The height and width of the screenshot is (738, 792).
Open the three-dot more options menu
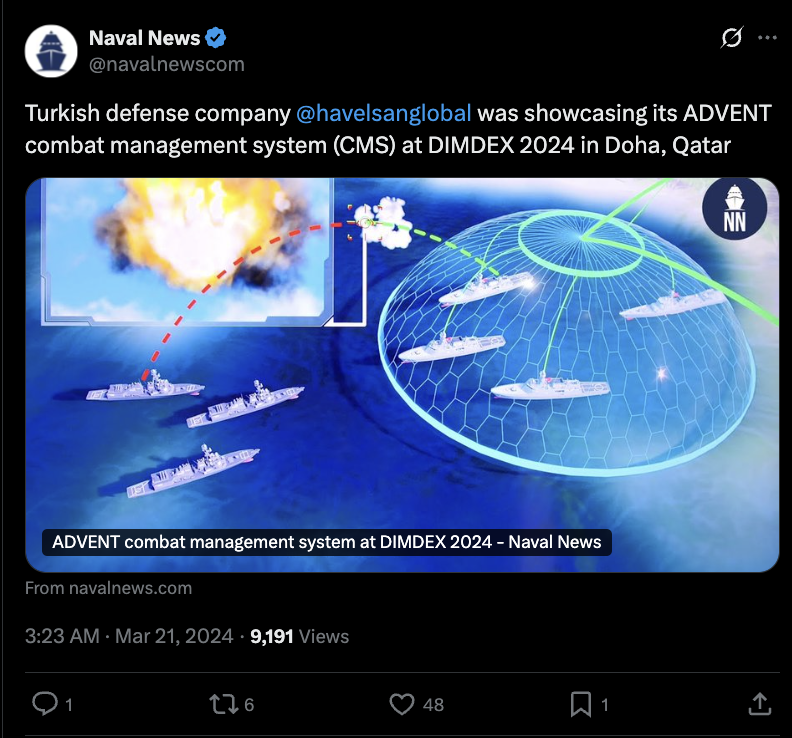point(767,37)
